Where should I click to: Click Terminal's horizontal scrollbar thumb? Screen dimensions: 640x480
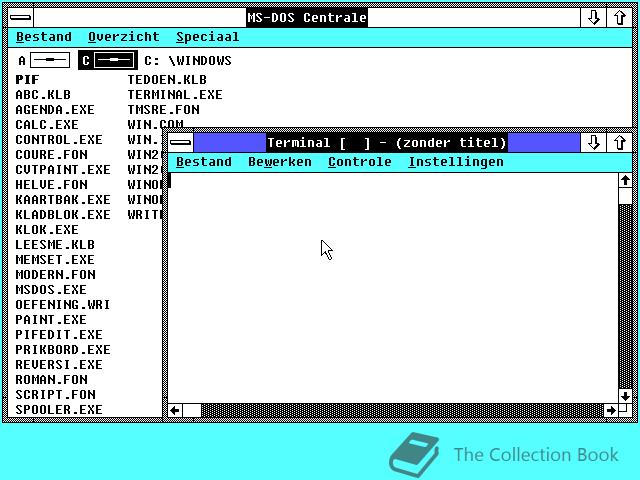pyautogui.click(x=192, y=410)
